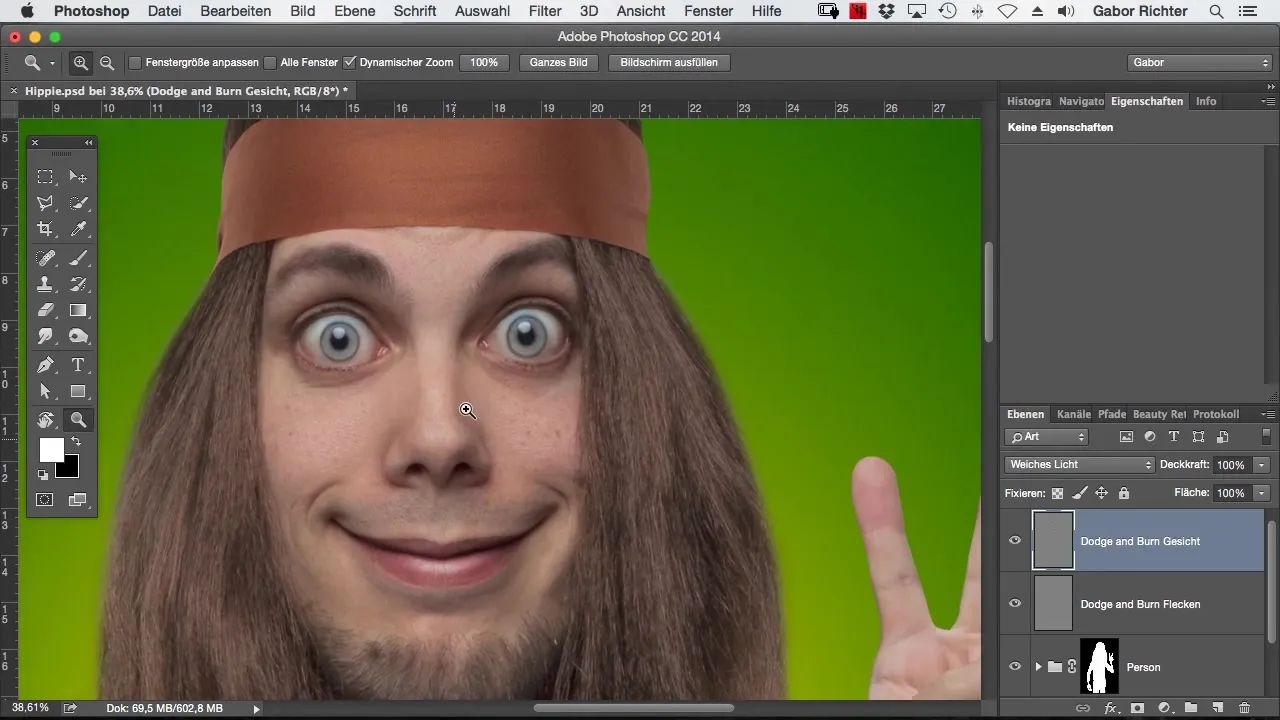Click Zoom In mode in options bar

(x=82, y=62)
